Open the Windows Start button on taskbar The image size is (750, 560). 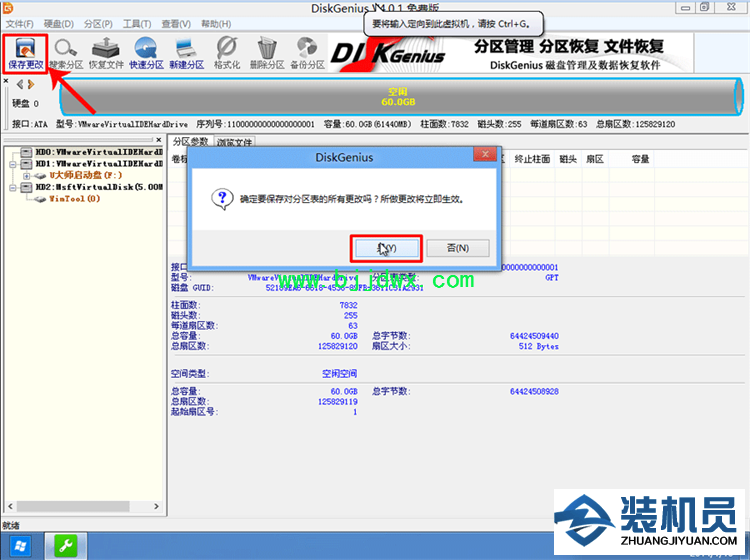[x=20, y=546]
